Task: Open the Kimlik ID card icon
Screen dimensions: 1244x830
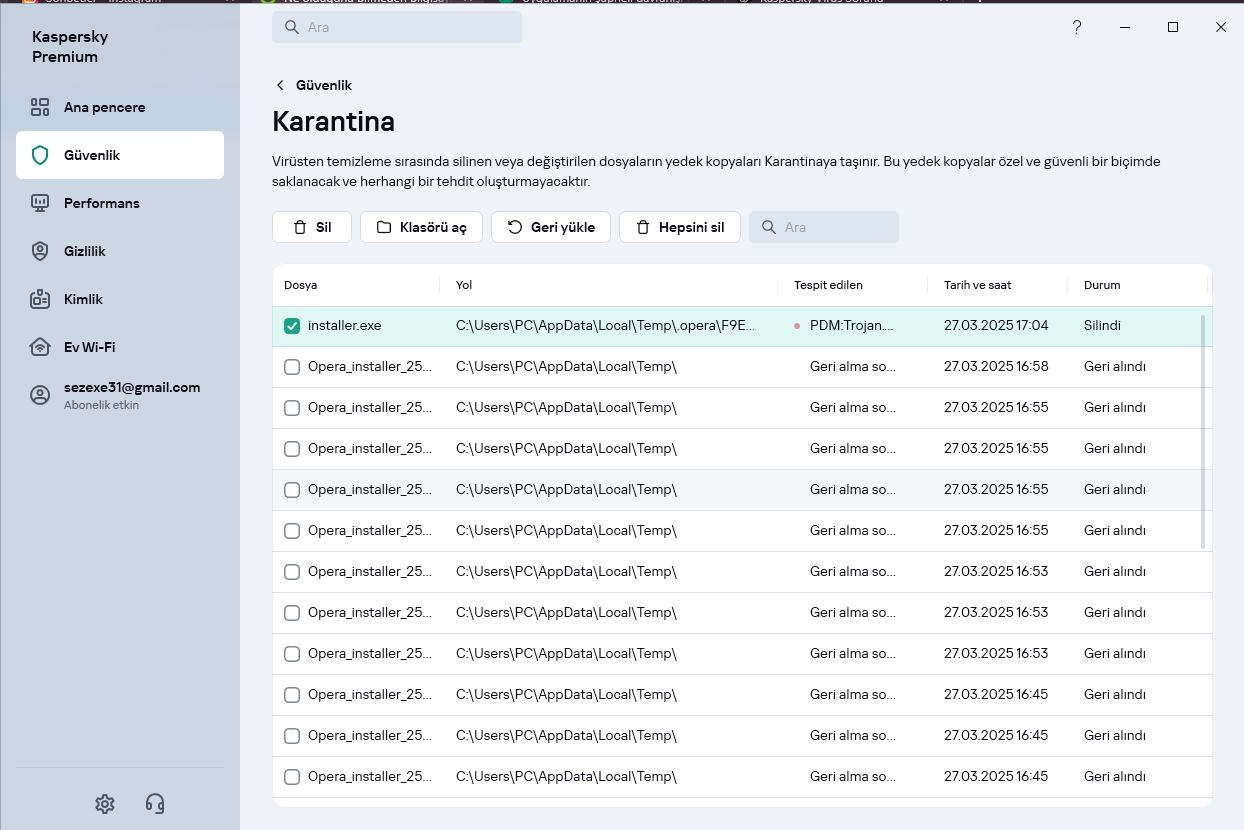Action: [x=40, y=299]
